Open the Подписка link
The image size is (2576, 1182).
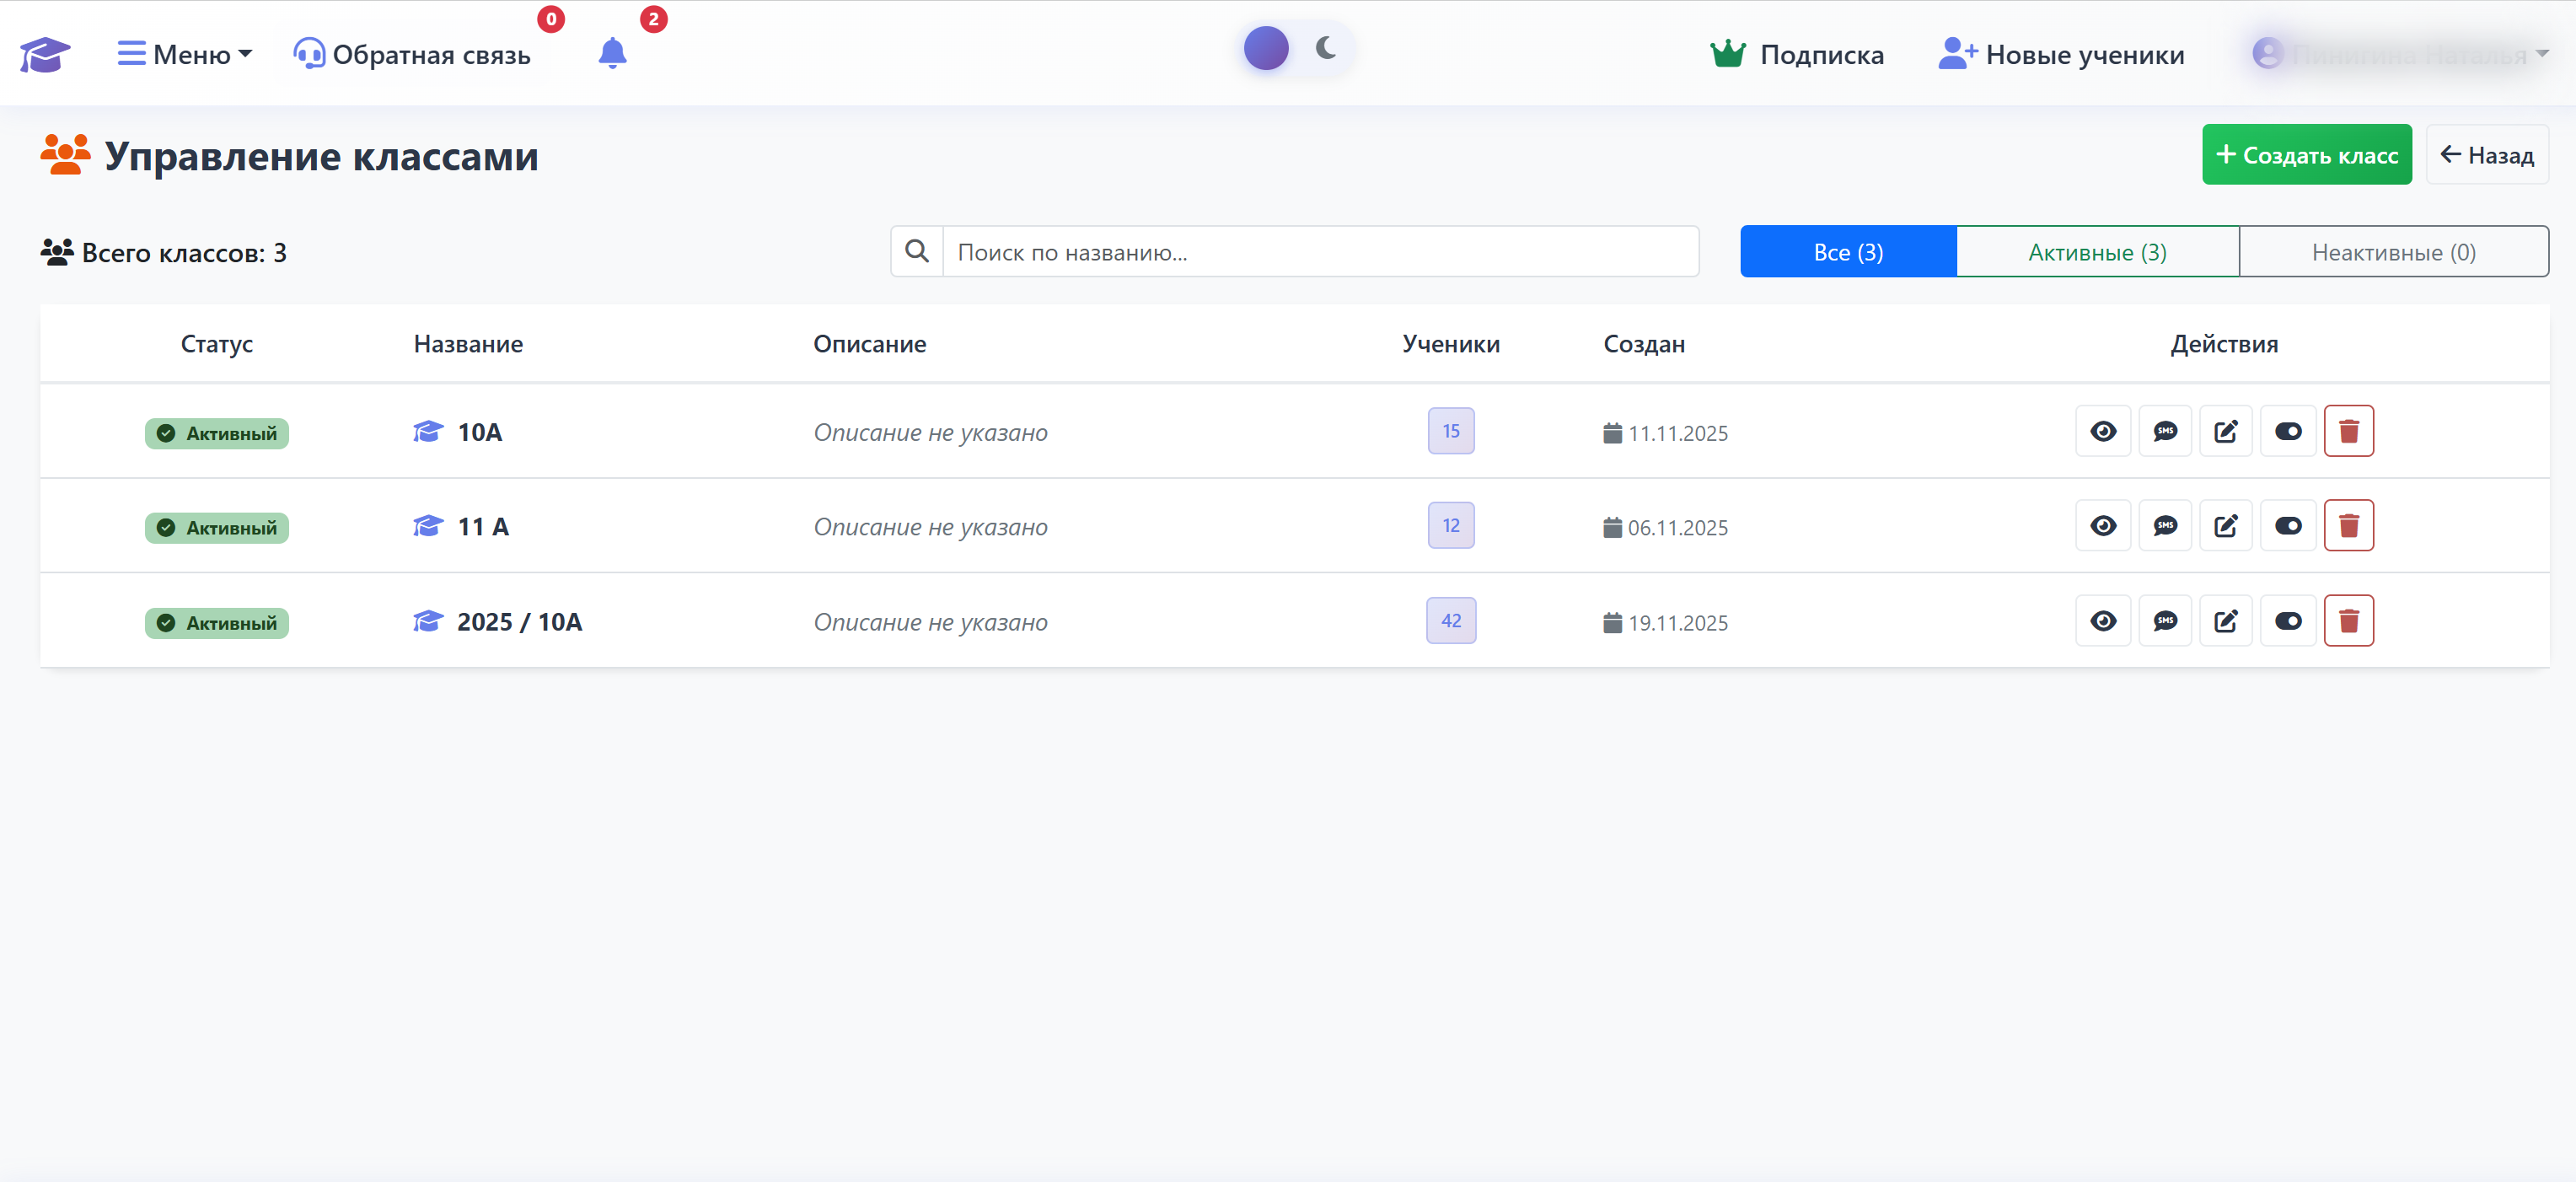[1797, 54]
